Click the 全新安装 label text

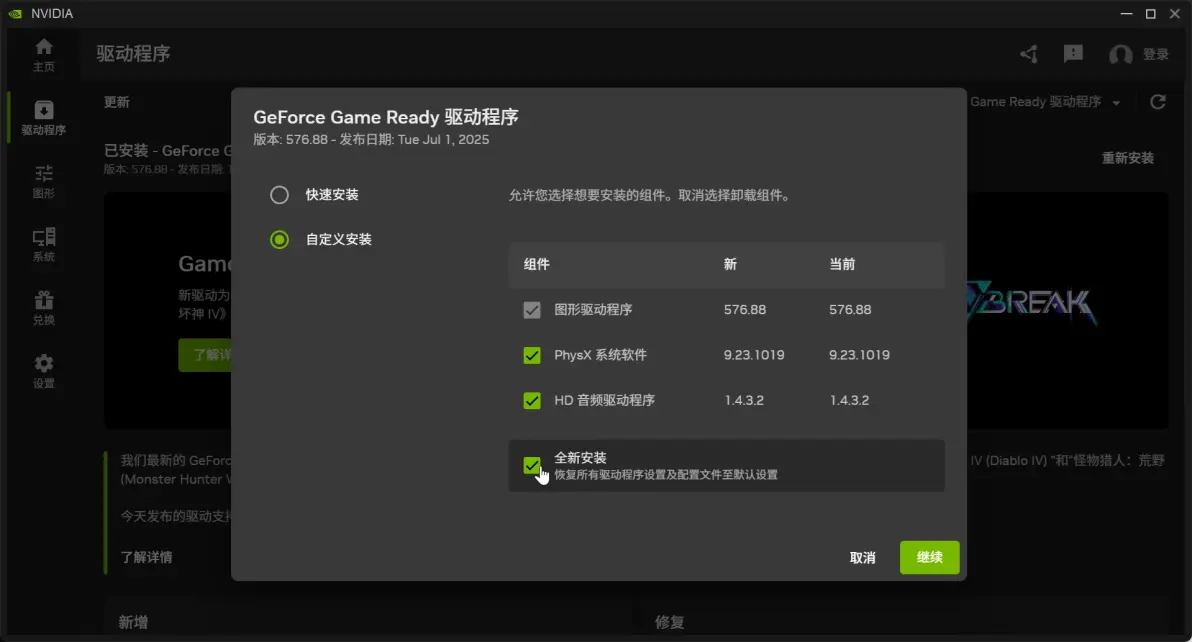click(580, 458)
